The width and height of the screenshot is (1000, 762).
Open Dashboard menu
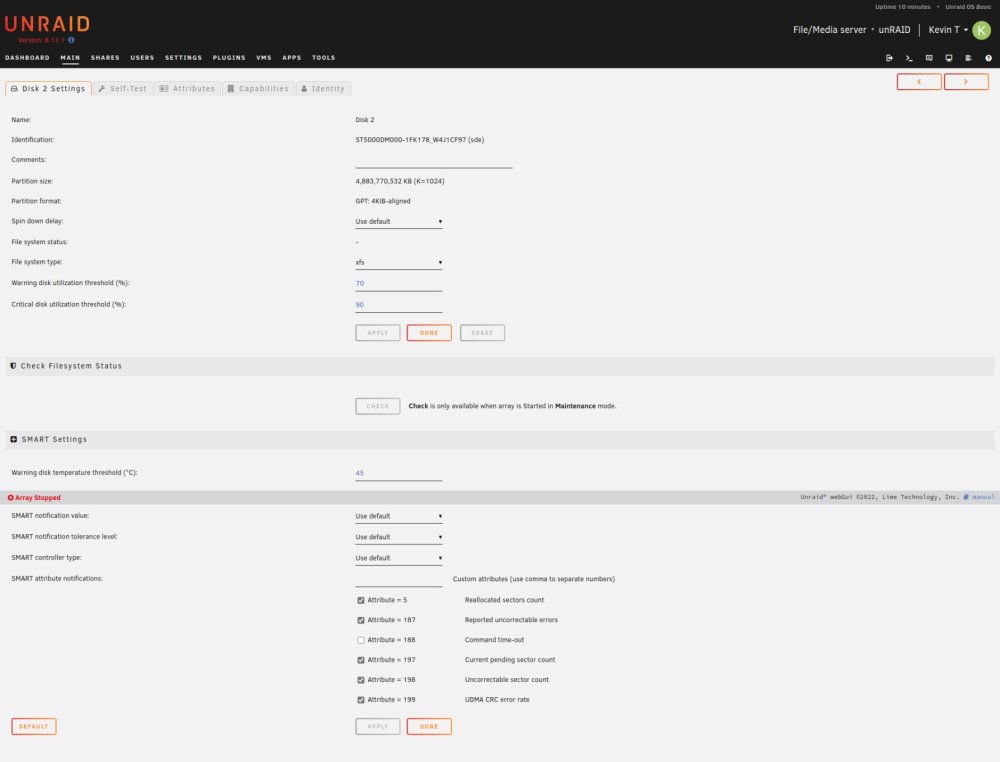(x=27, y=58)
